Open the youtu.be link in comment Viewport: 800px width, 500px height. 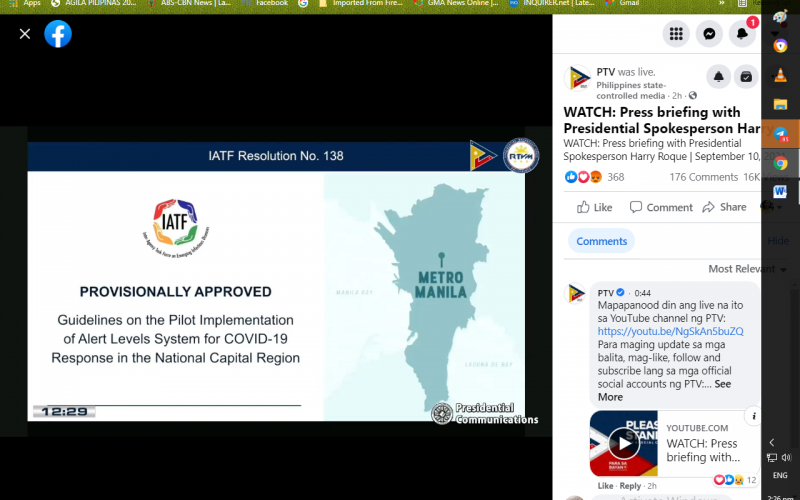pyautogui.click(x=670, y=331)
